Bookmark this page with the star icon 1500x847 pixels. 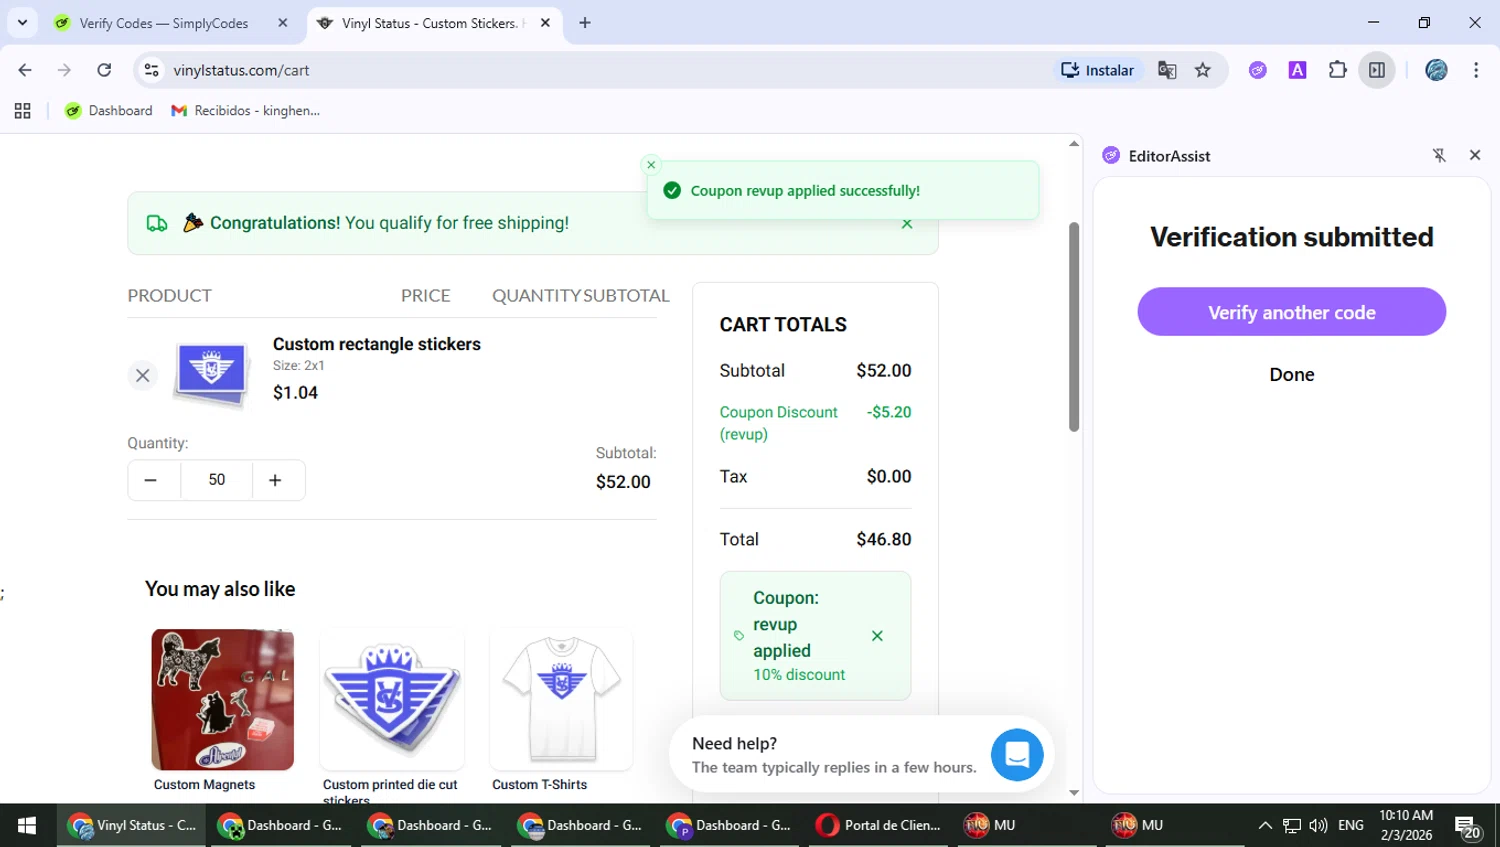click(1203, 70)
